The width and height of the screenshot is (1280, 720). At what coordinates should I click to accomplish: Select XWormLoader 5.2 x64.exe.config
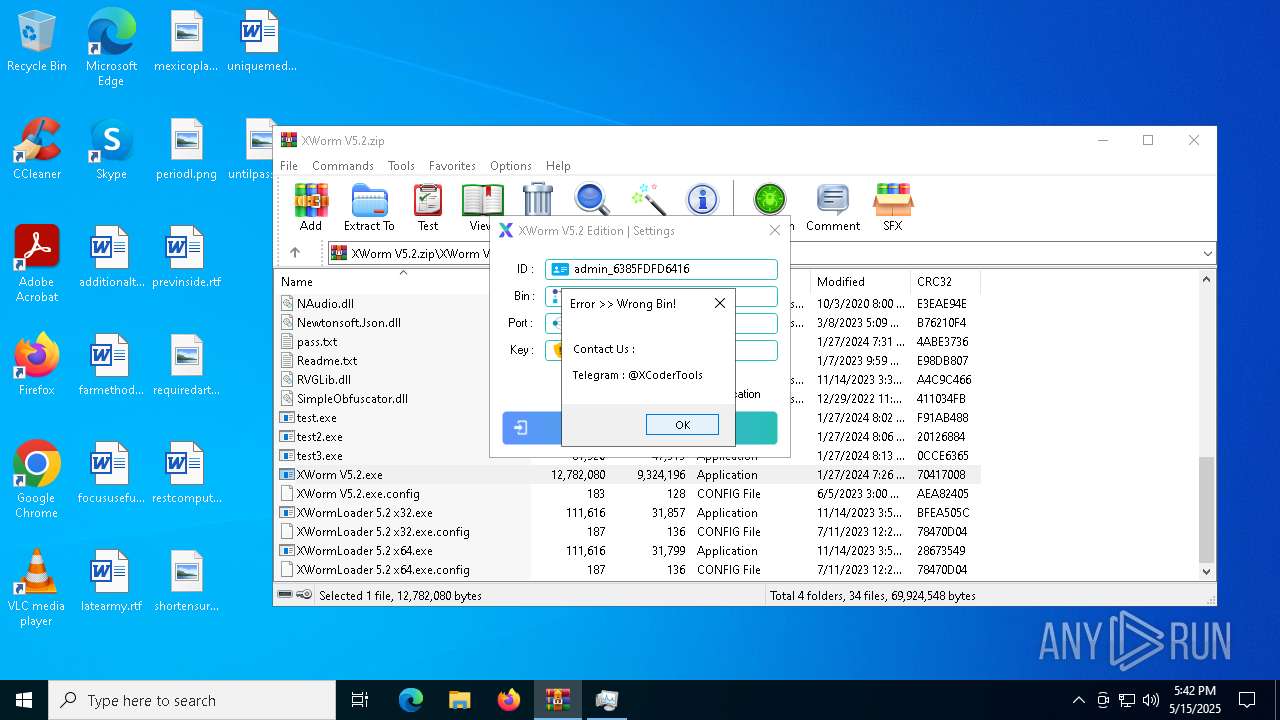pos(383,570)
